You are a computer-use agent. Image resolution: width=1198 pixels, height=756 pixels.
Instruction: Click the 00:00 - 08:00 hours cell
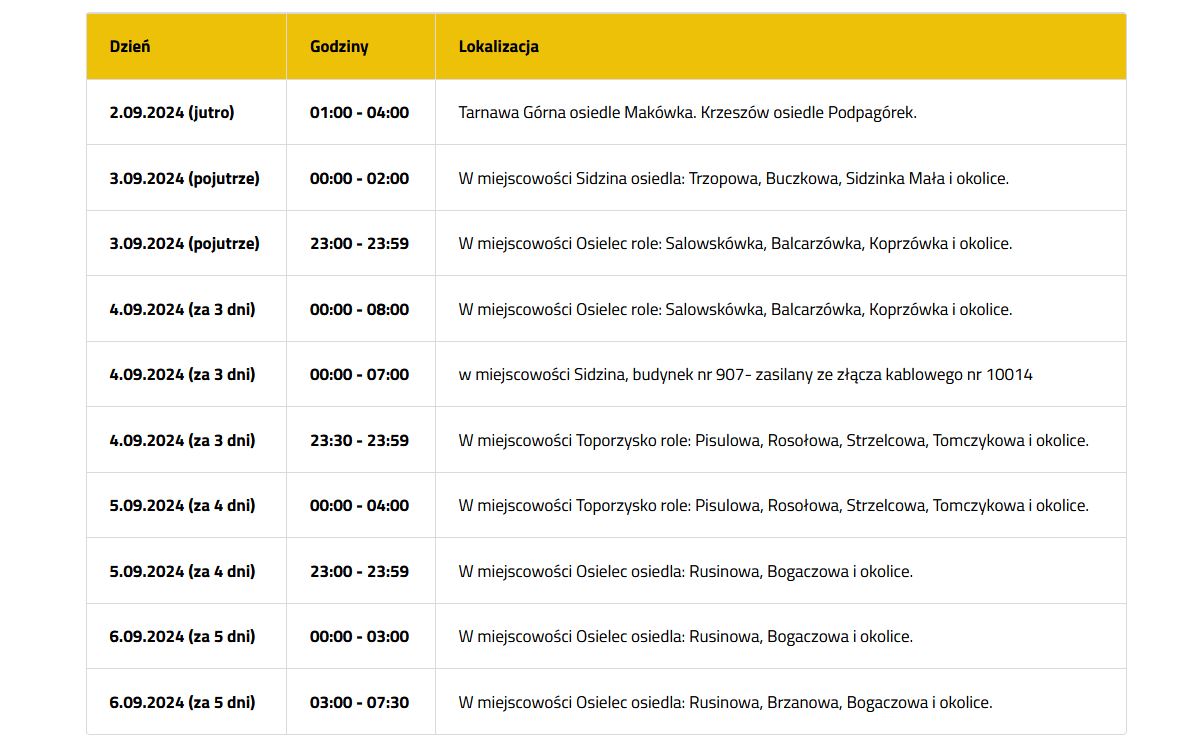[x=359, y=310]
